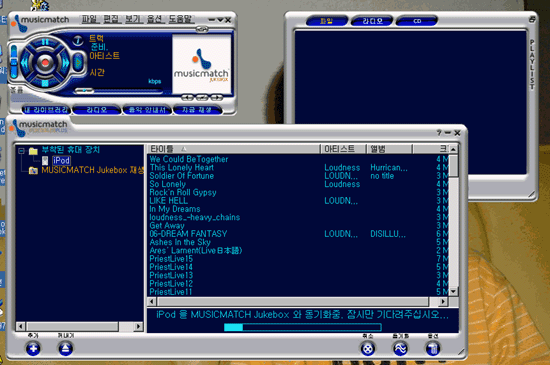Open the 도움말 menu in player
The width and height of the screenshot is (550, 365).
(x=180, y=19)
